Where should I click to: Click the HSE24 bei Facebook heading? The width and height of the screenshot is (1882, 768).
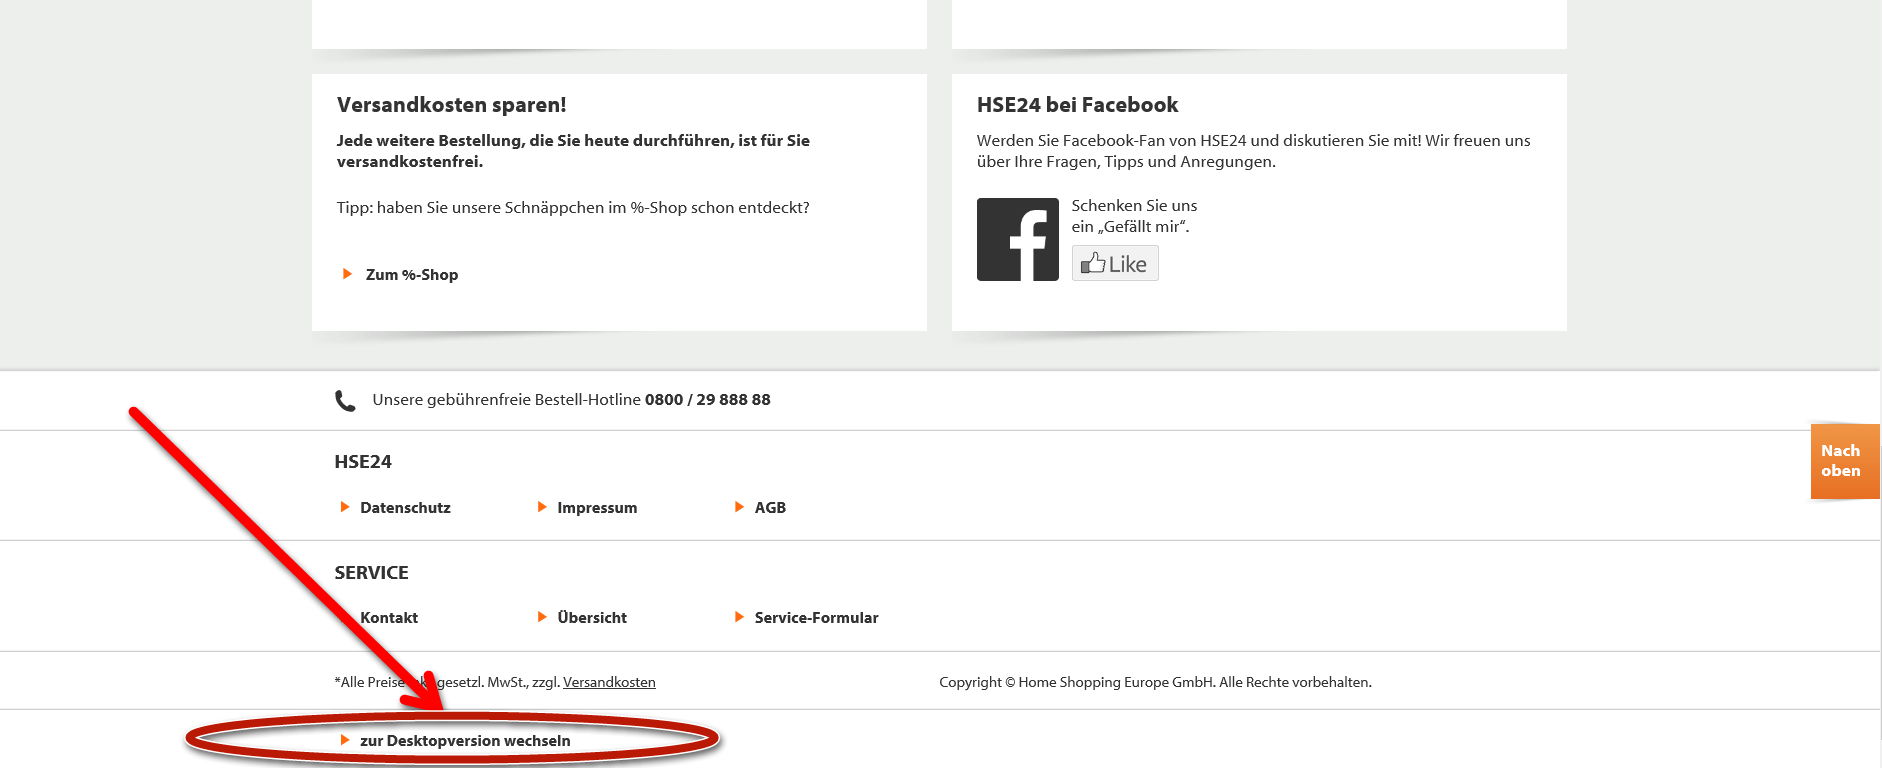coord(1077,105)
